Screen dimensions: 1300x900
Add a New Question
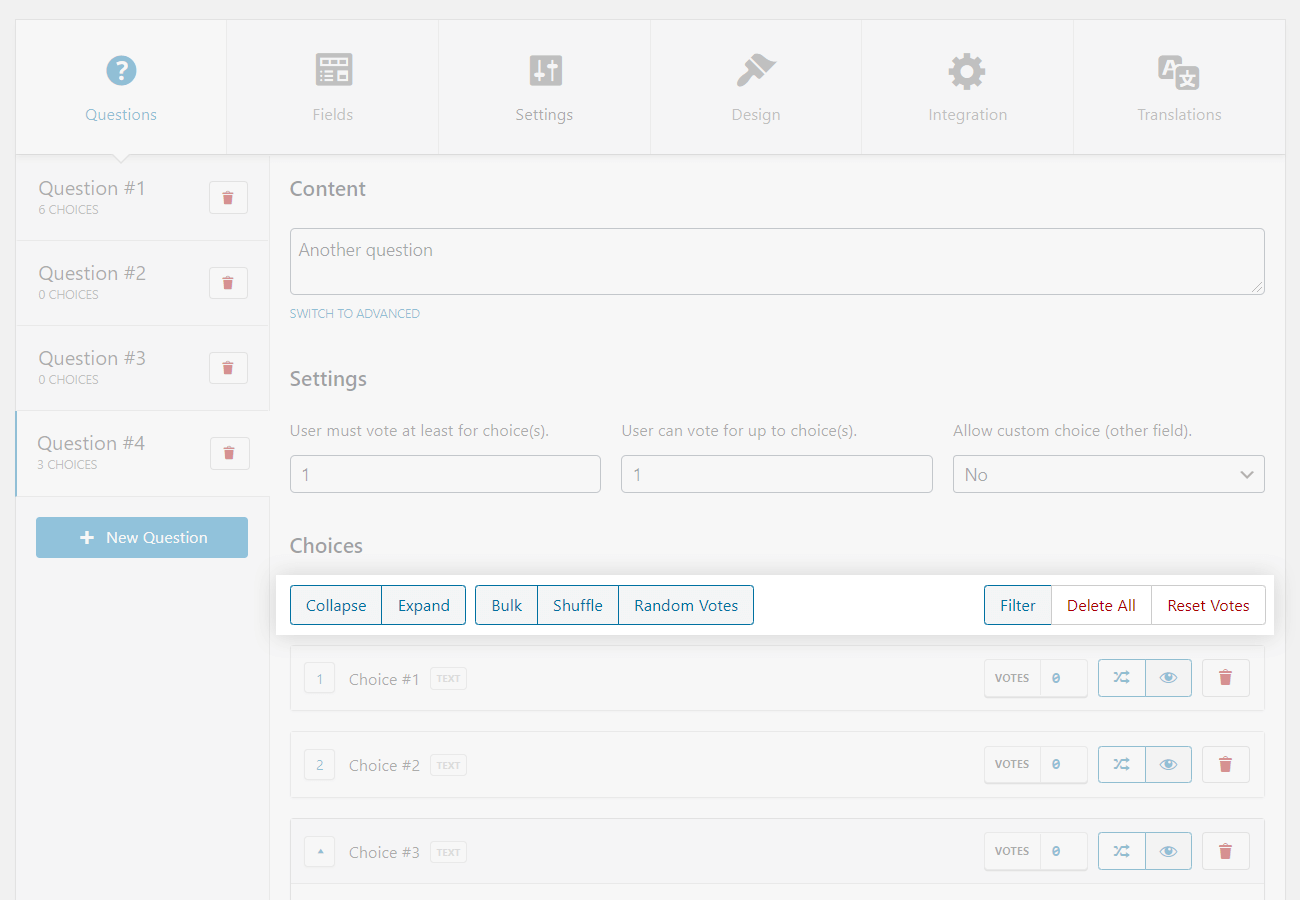(142, 537)
